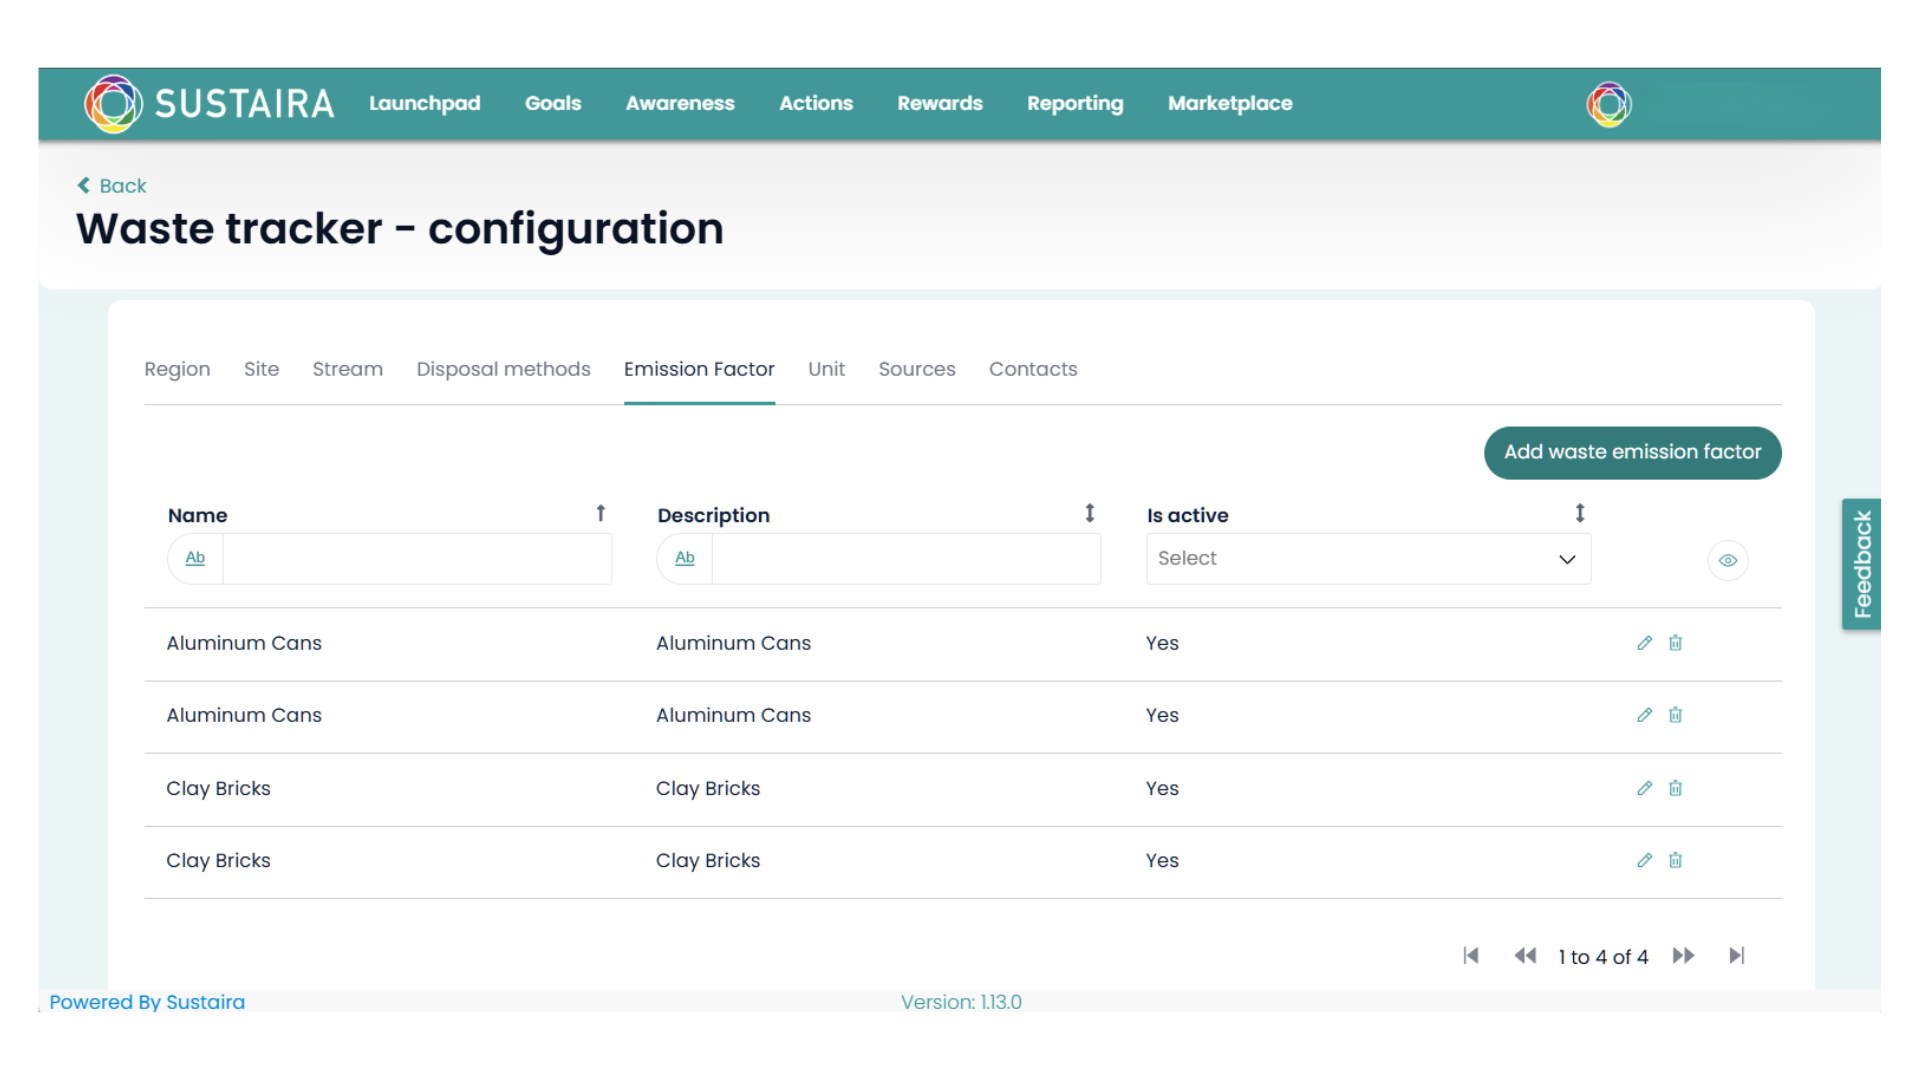Jump to the last page of results

pyautogui.click(x=1737, y=956)
